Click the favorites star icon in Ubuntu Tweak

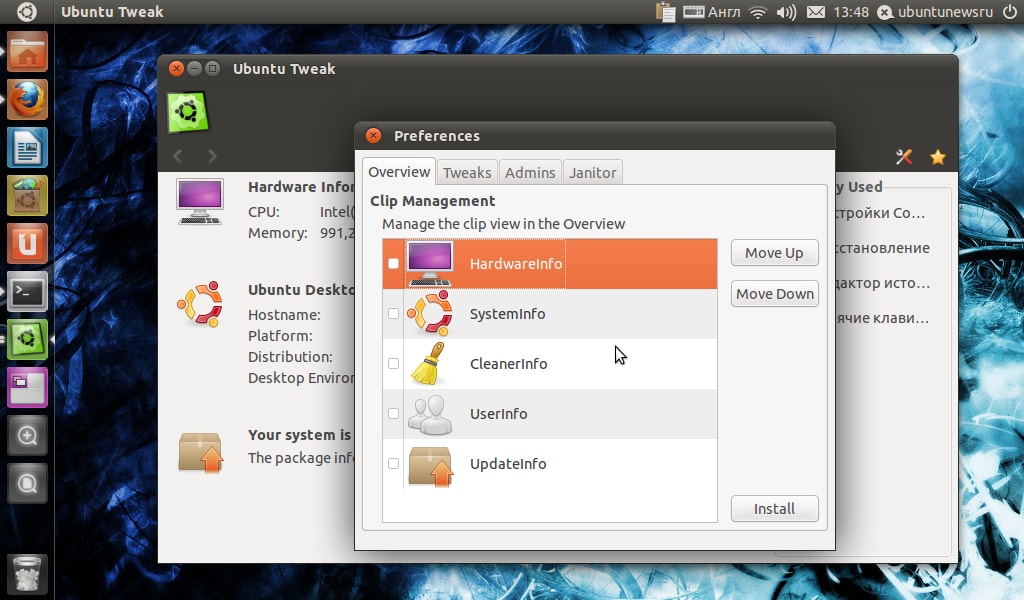click(x=938, y=157)
